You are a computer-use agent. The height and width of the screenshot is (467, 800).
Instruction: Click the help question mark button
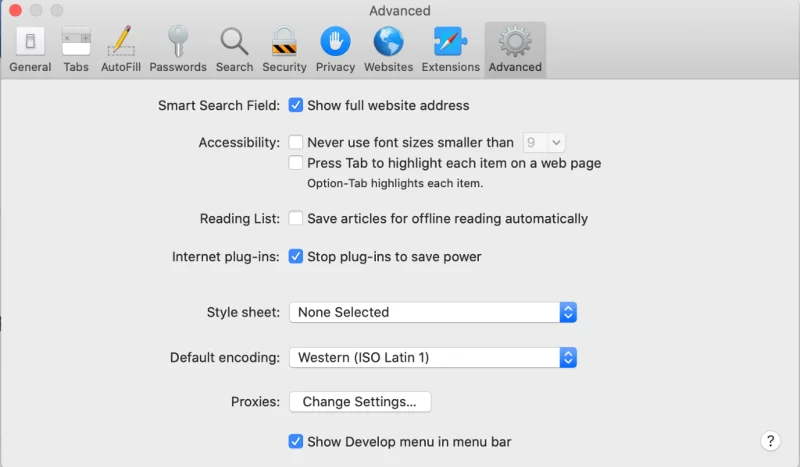coord(770,440)
